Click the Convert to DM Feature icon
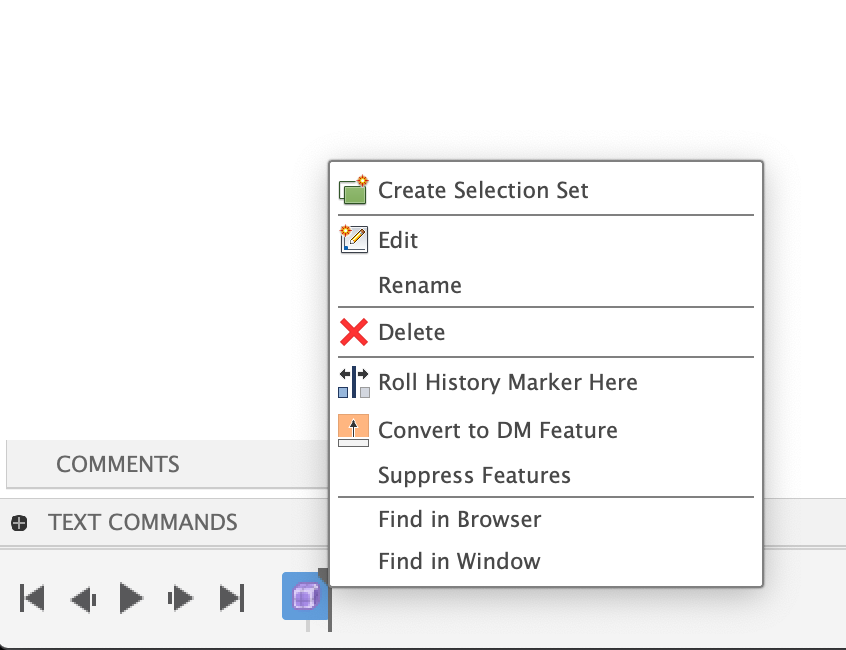The height and width of the screenshot is (650, 846). pyautogui.click(x=354, y=430)
